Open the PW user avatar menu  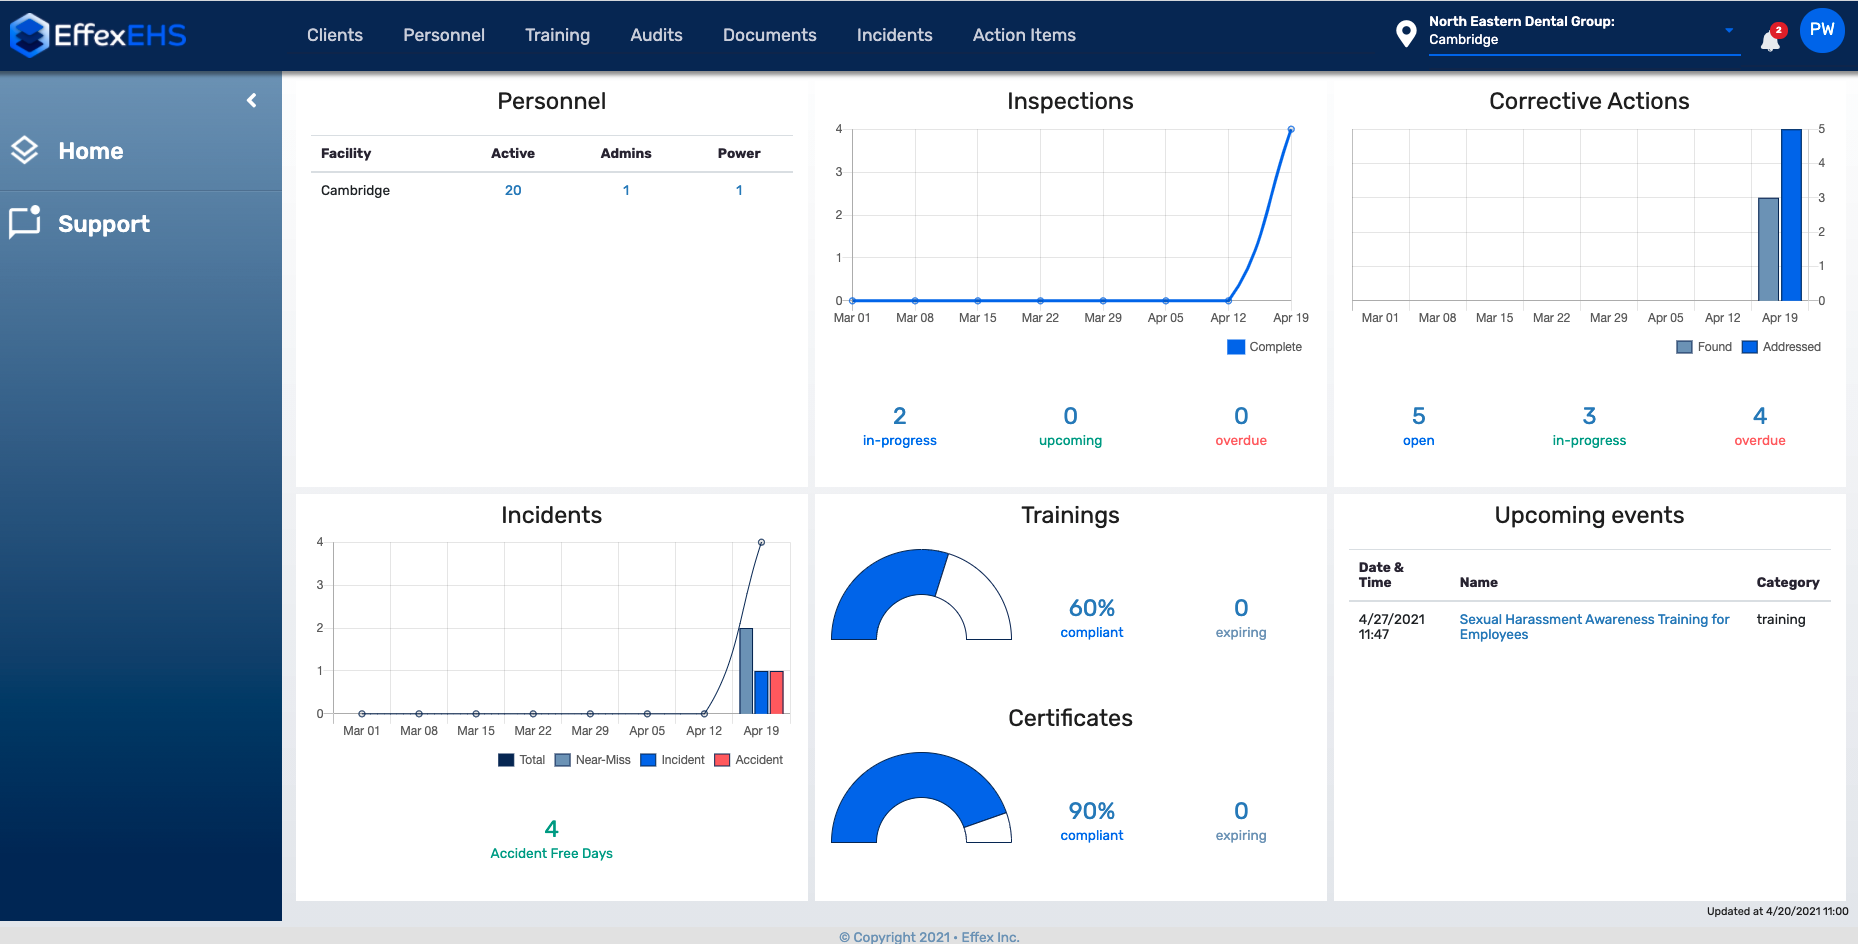(1822, 30)
